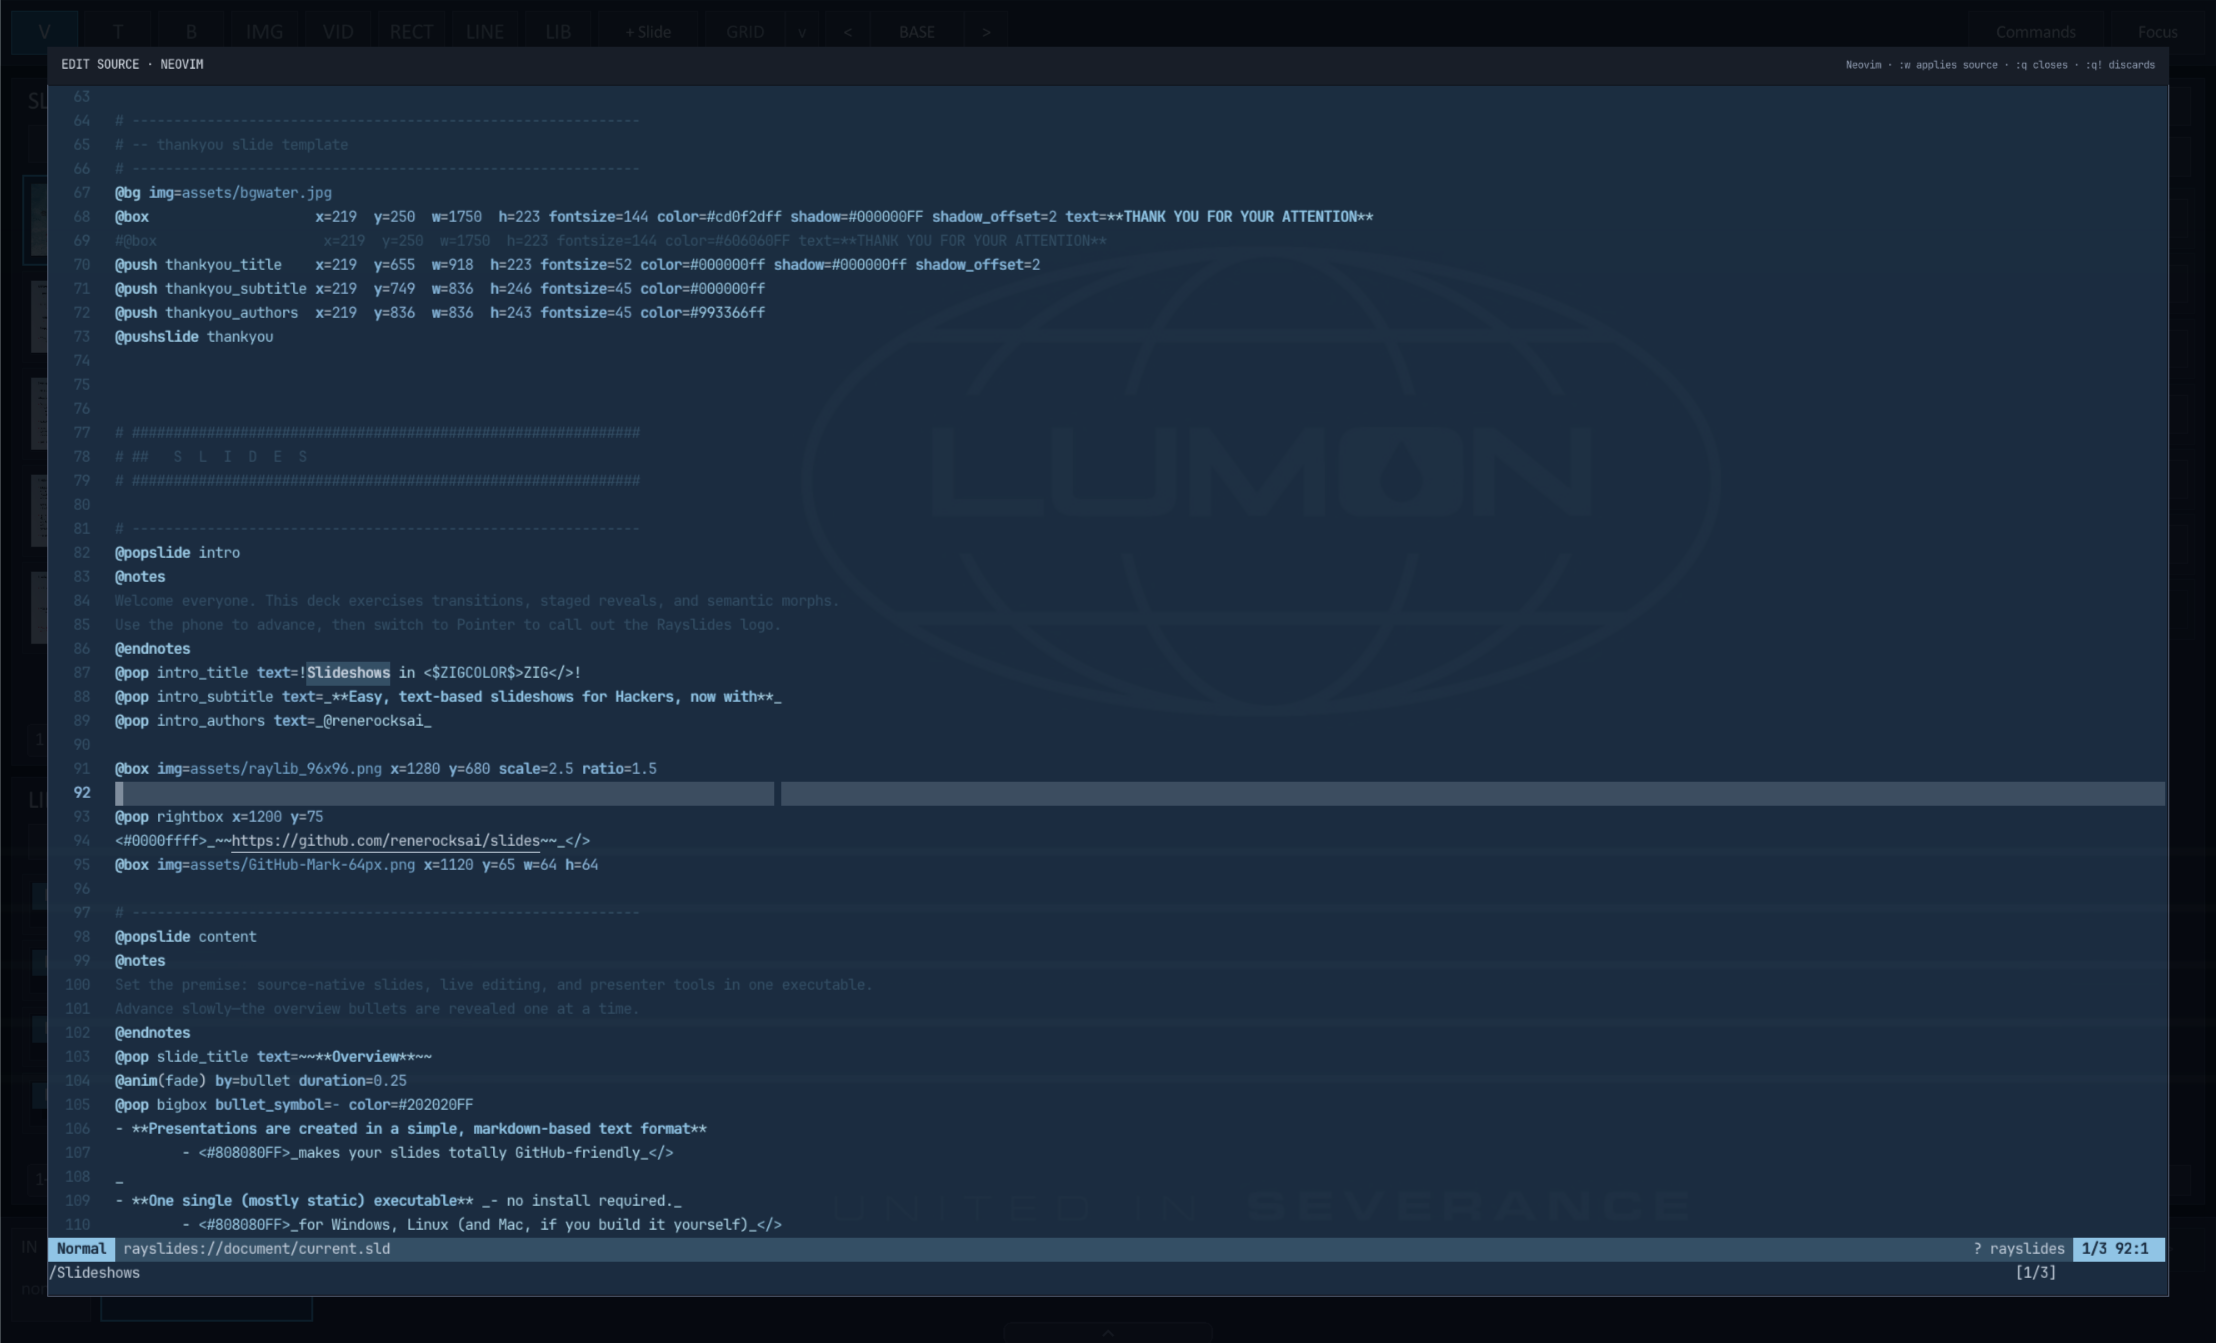Click the ':w applies source' hint text
The image size is (2216, 1343).
click(1948, 65)
